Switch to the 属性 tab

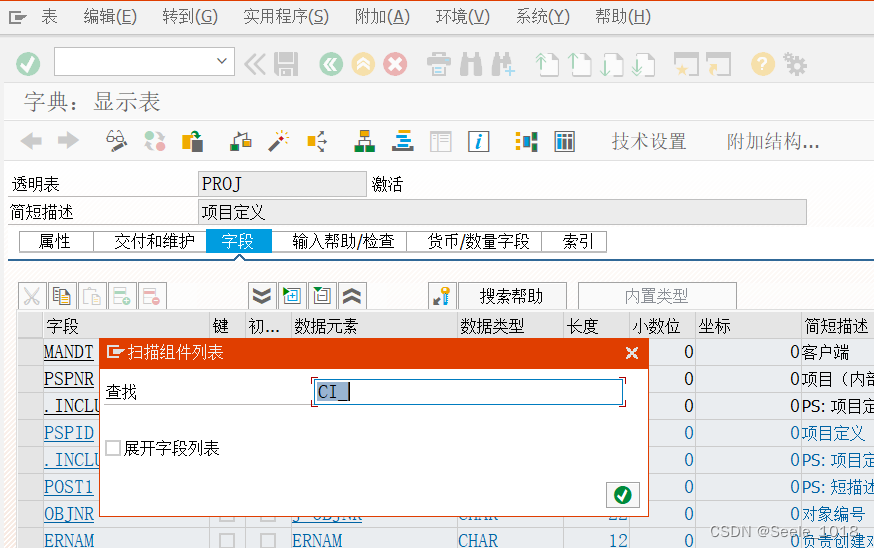pyautogui.click(x=56, y=241)
